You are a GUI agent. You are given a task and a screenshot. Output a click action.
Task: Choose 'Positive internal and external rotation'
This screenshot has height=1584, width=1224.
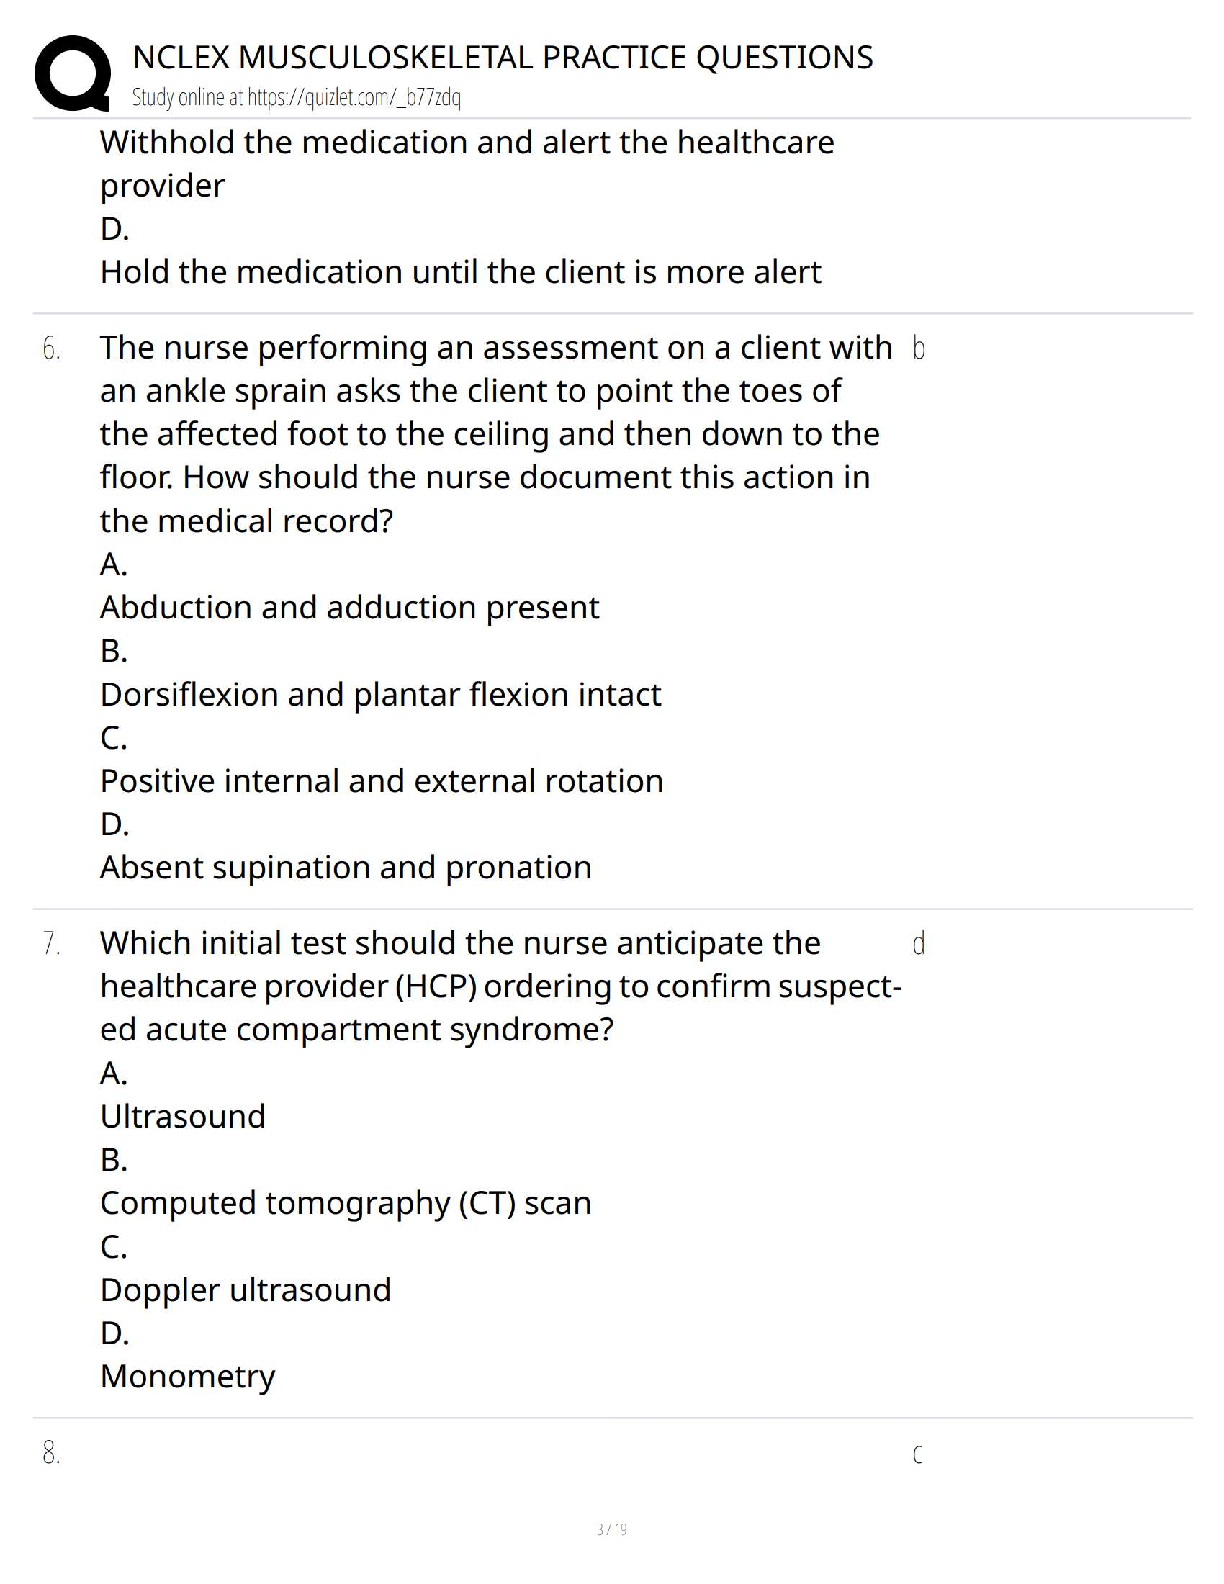tap(381, 780)
